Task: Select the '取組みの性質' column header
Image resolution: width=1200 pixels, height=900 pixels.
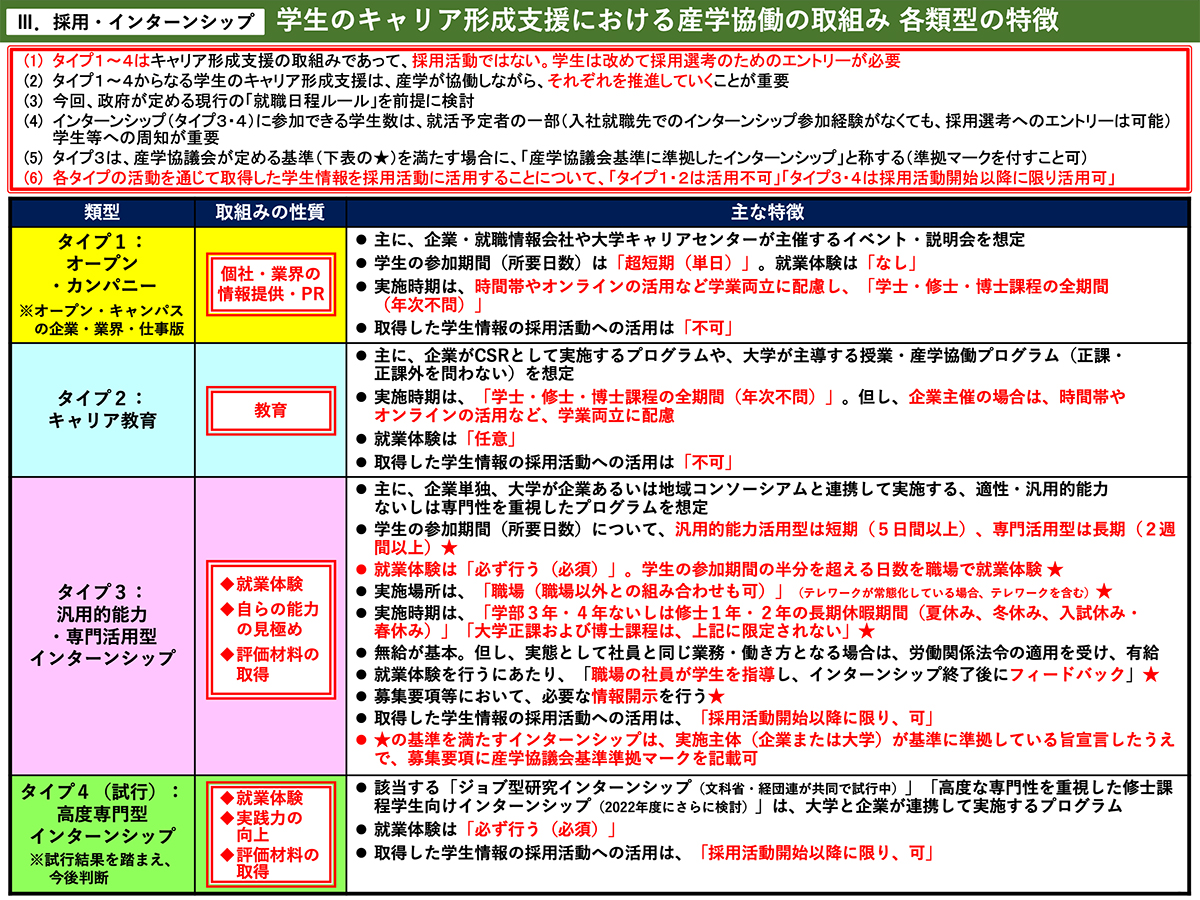Action: (x=270, y=213)
